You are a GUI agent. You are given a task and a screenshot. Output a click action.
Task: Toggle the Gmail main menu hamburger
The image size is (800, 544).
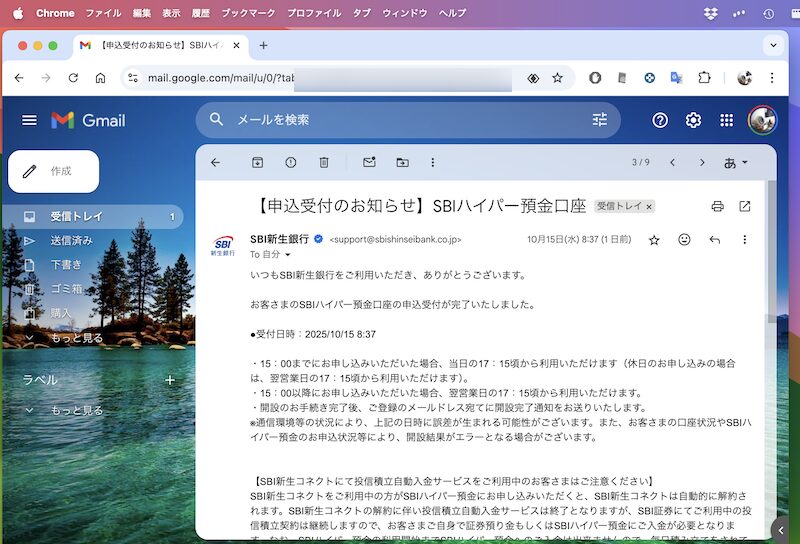coord(29,120)
